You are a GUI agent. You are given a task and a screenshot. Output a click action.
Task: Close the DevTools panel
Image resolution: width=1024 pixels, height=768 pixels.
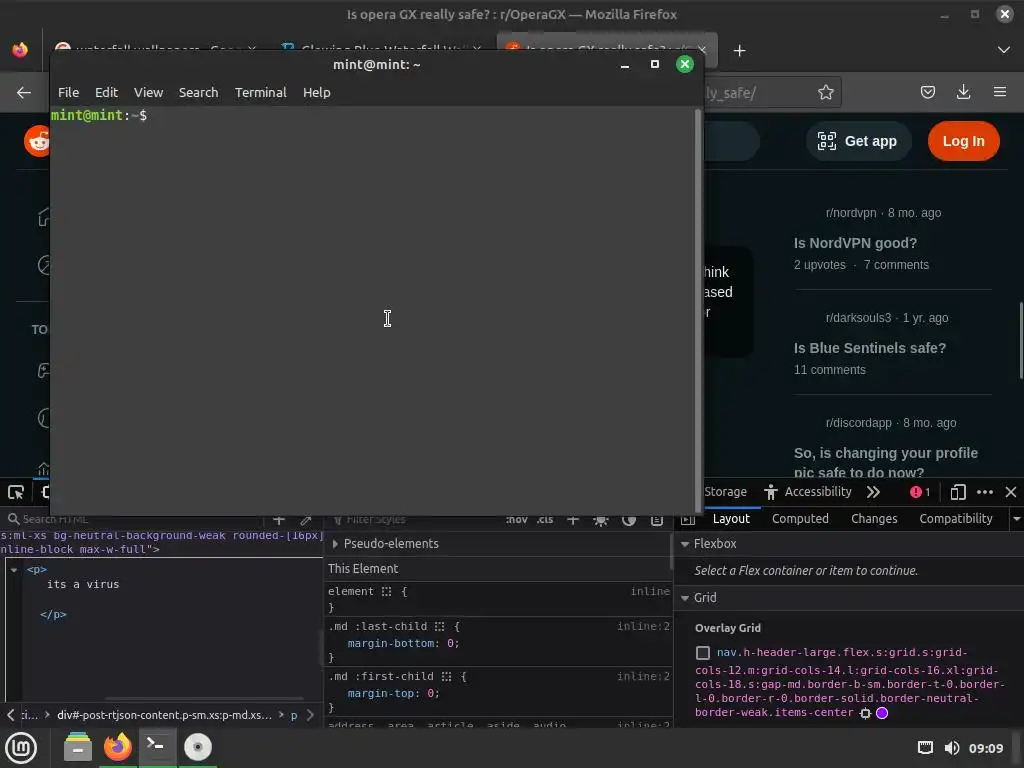[x=1010, y=492]
